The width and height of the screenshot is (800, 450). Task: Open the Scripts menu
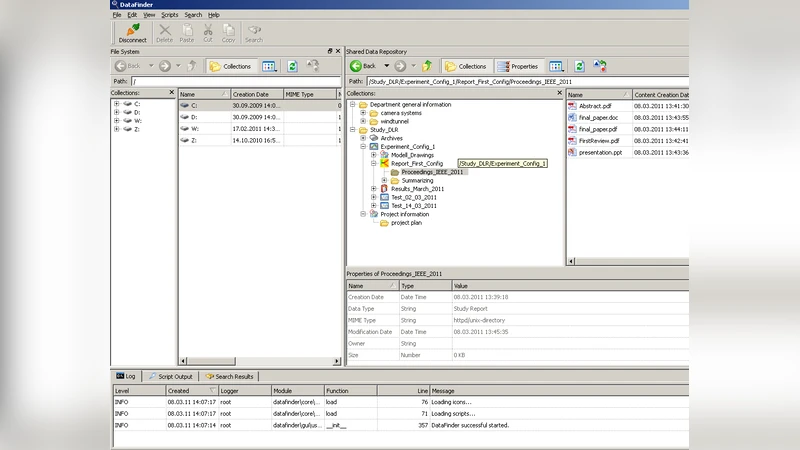pyautogui.click(x=169, y=15)
